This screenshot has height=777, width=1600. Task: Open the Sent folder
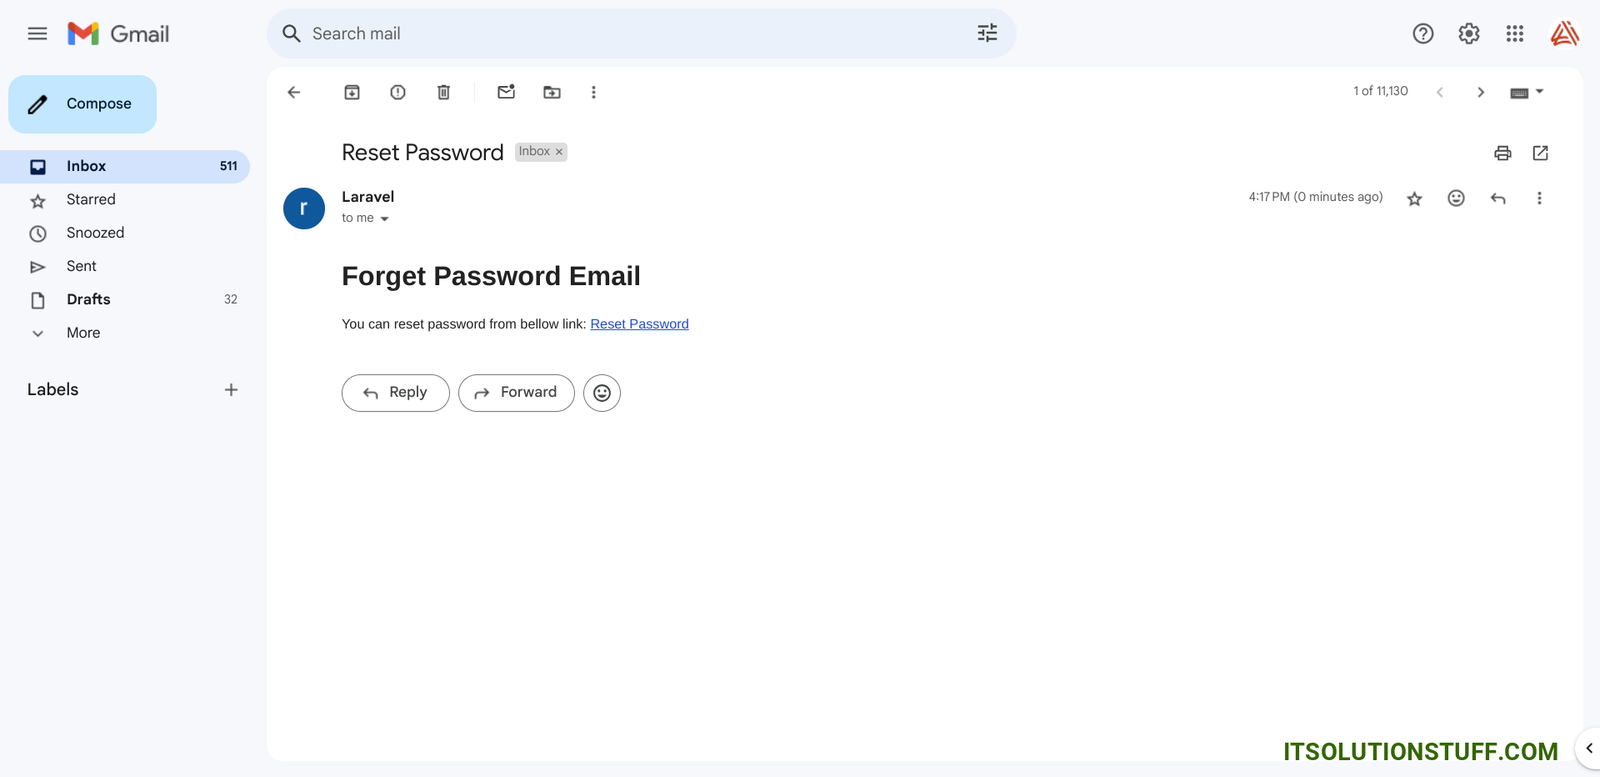tap(82, 266)
